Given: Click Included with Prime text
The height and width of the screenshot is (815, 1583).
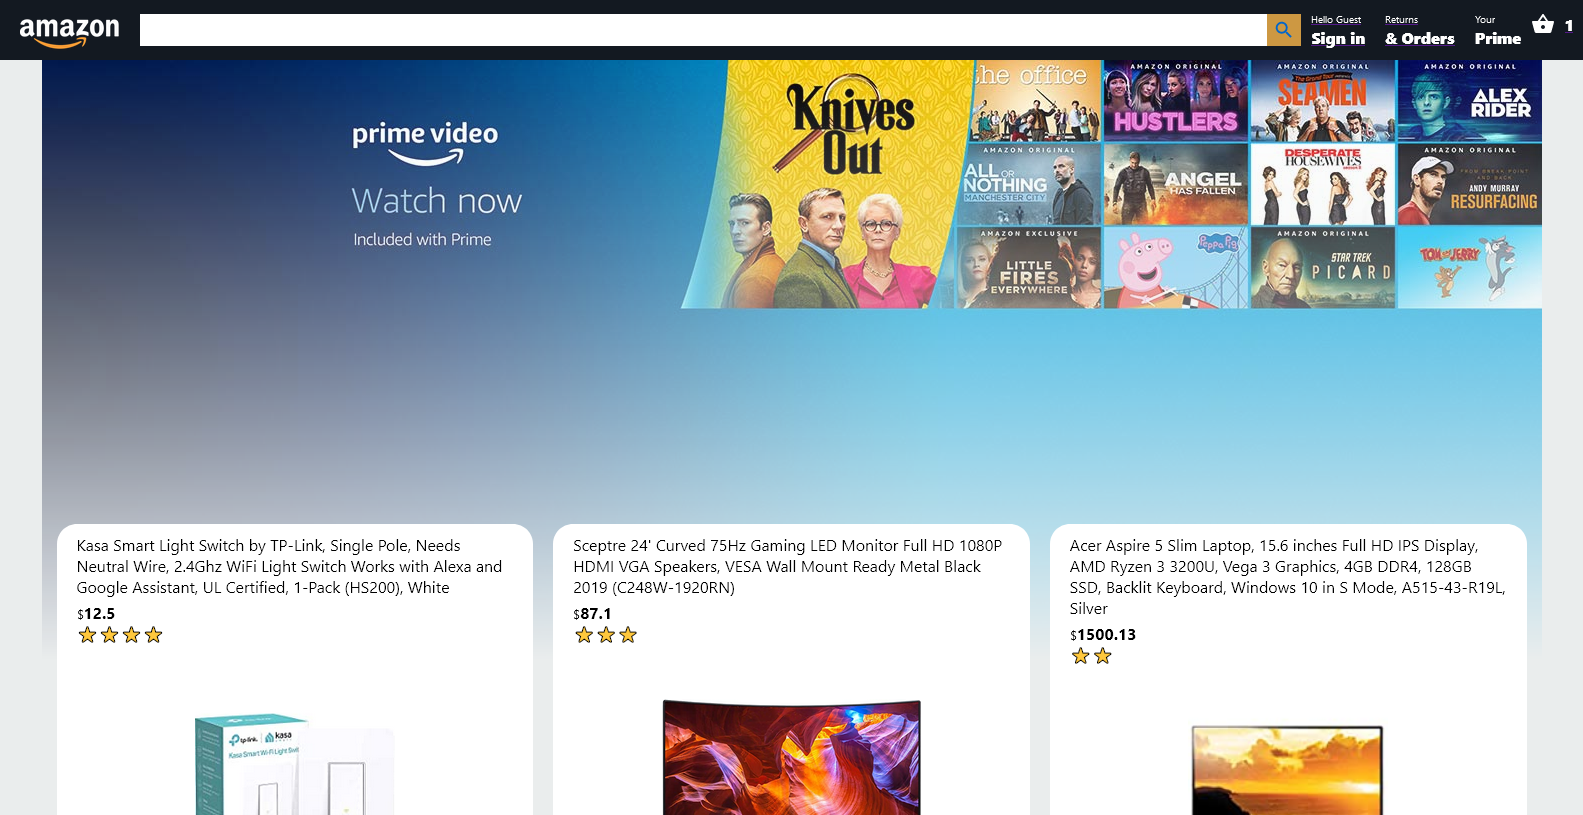Looking at the screenshot, I should point(422,240).
